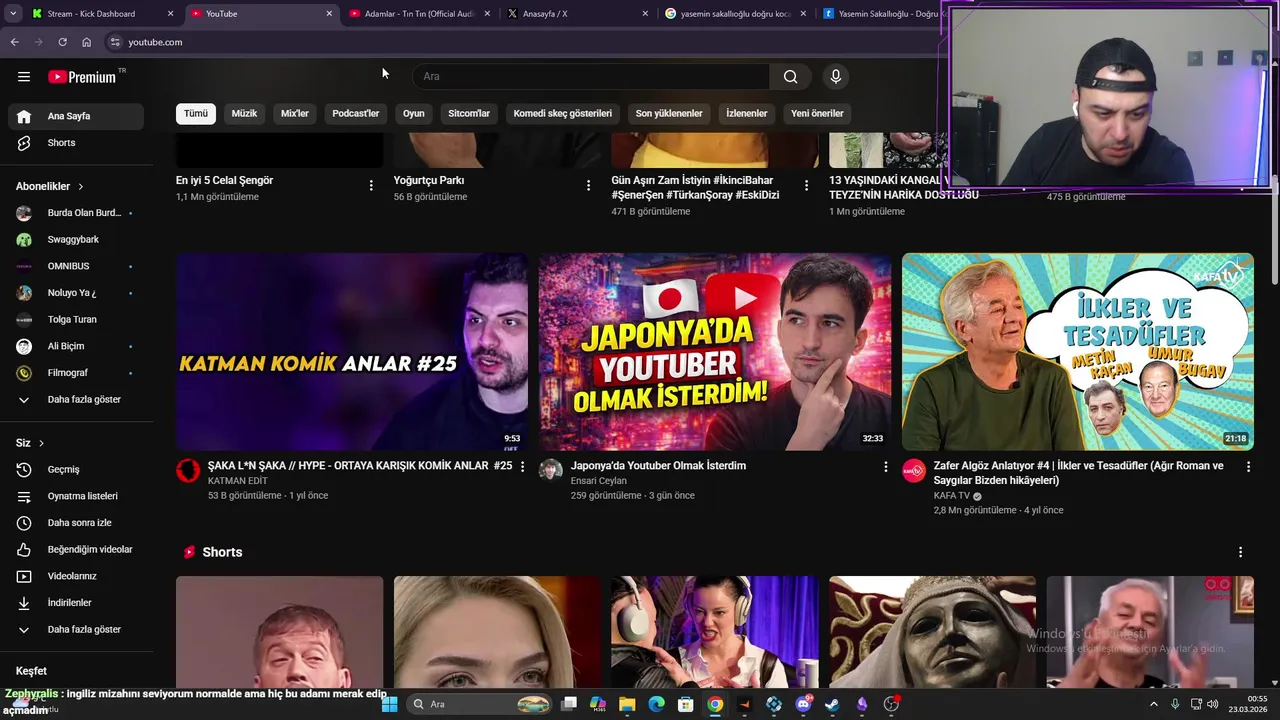Expand Daha fazla göster under İndirilenler
The height and width of the screenshot is (720, 1280).
point(76,630)
